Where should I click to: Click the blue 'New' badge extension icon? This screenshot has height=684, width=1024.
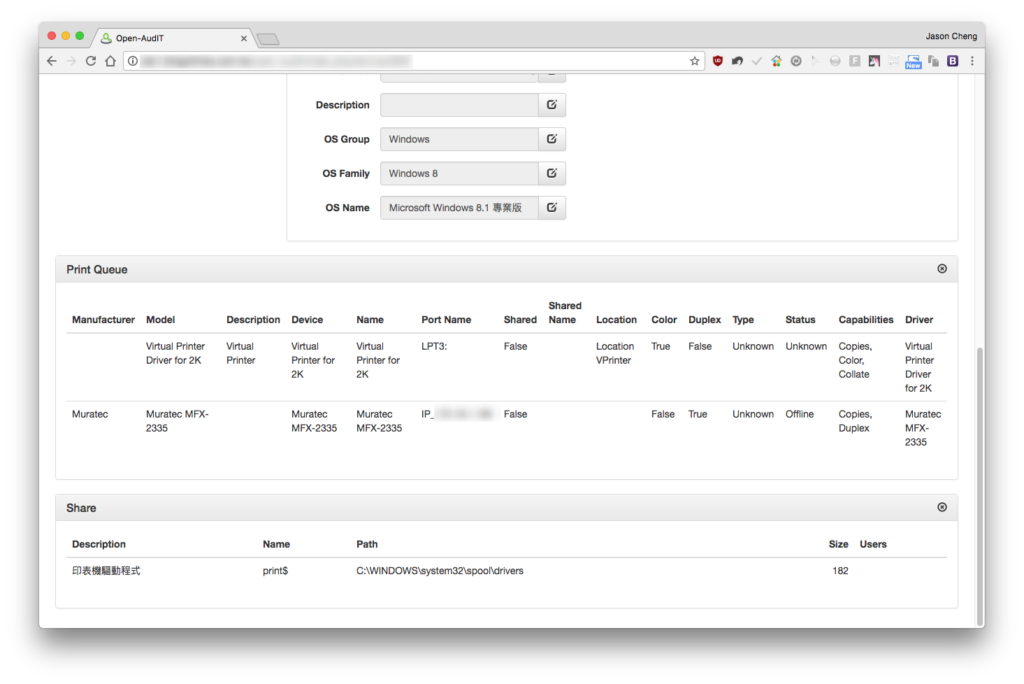tap(914, 61)
